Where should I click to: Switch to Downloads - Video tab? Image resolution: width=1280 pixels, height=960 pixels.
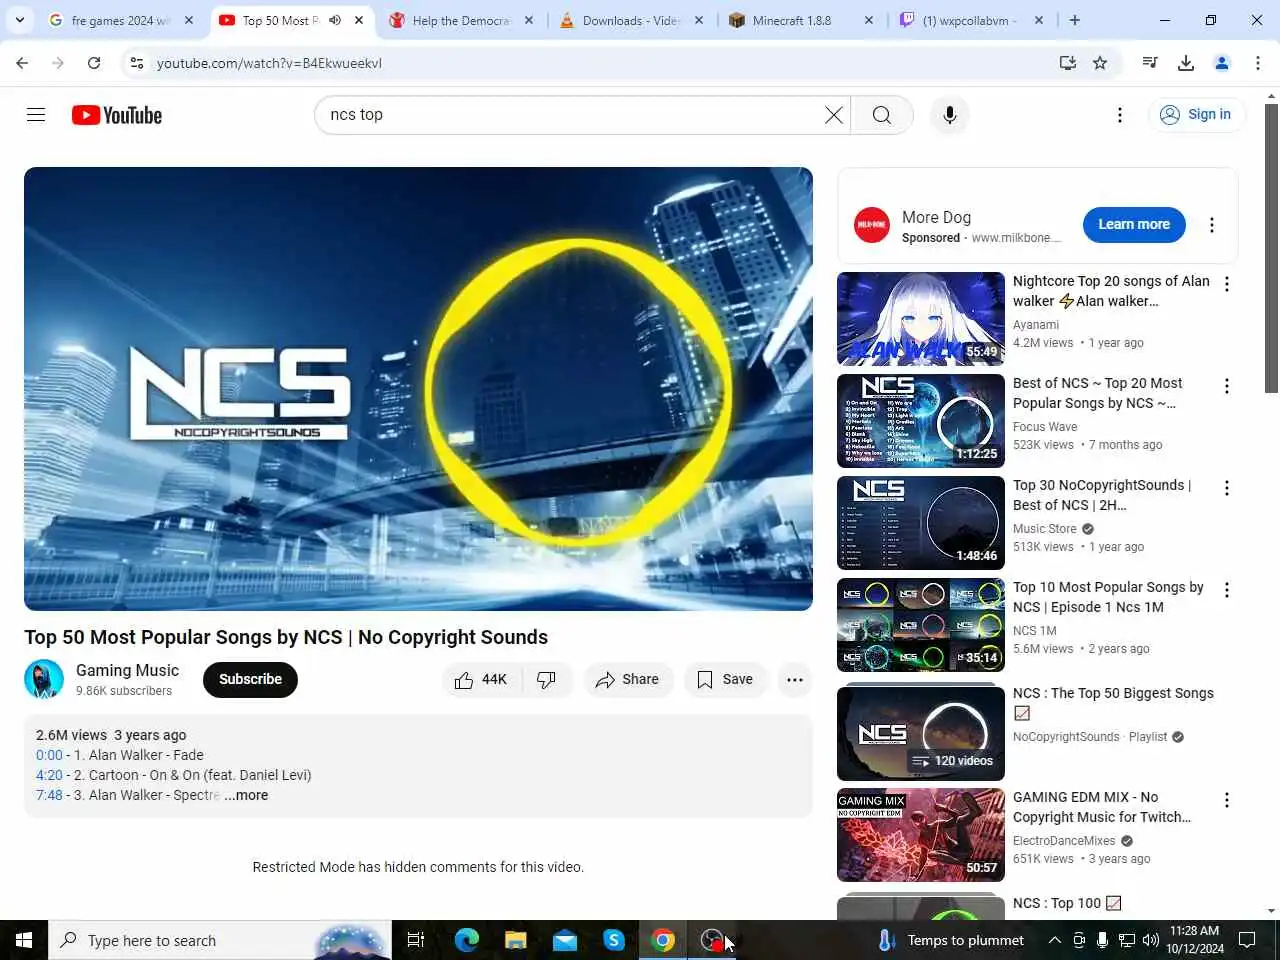[631, 20]
